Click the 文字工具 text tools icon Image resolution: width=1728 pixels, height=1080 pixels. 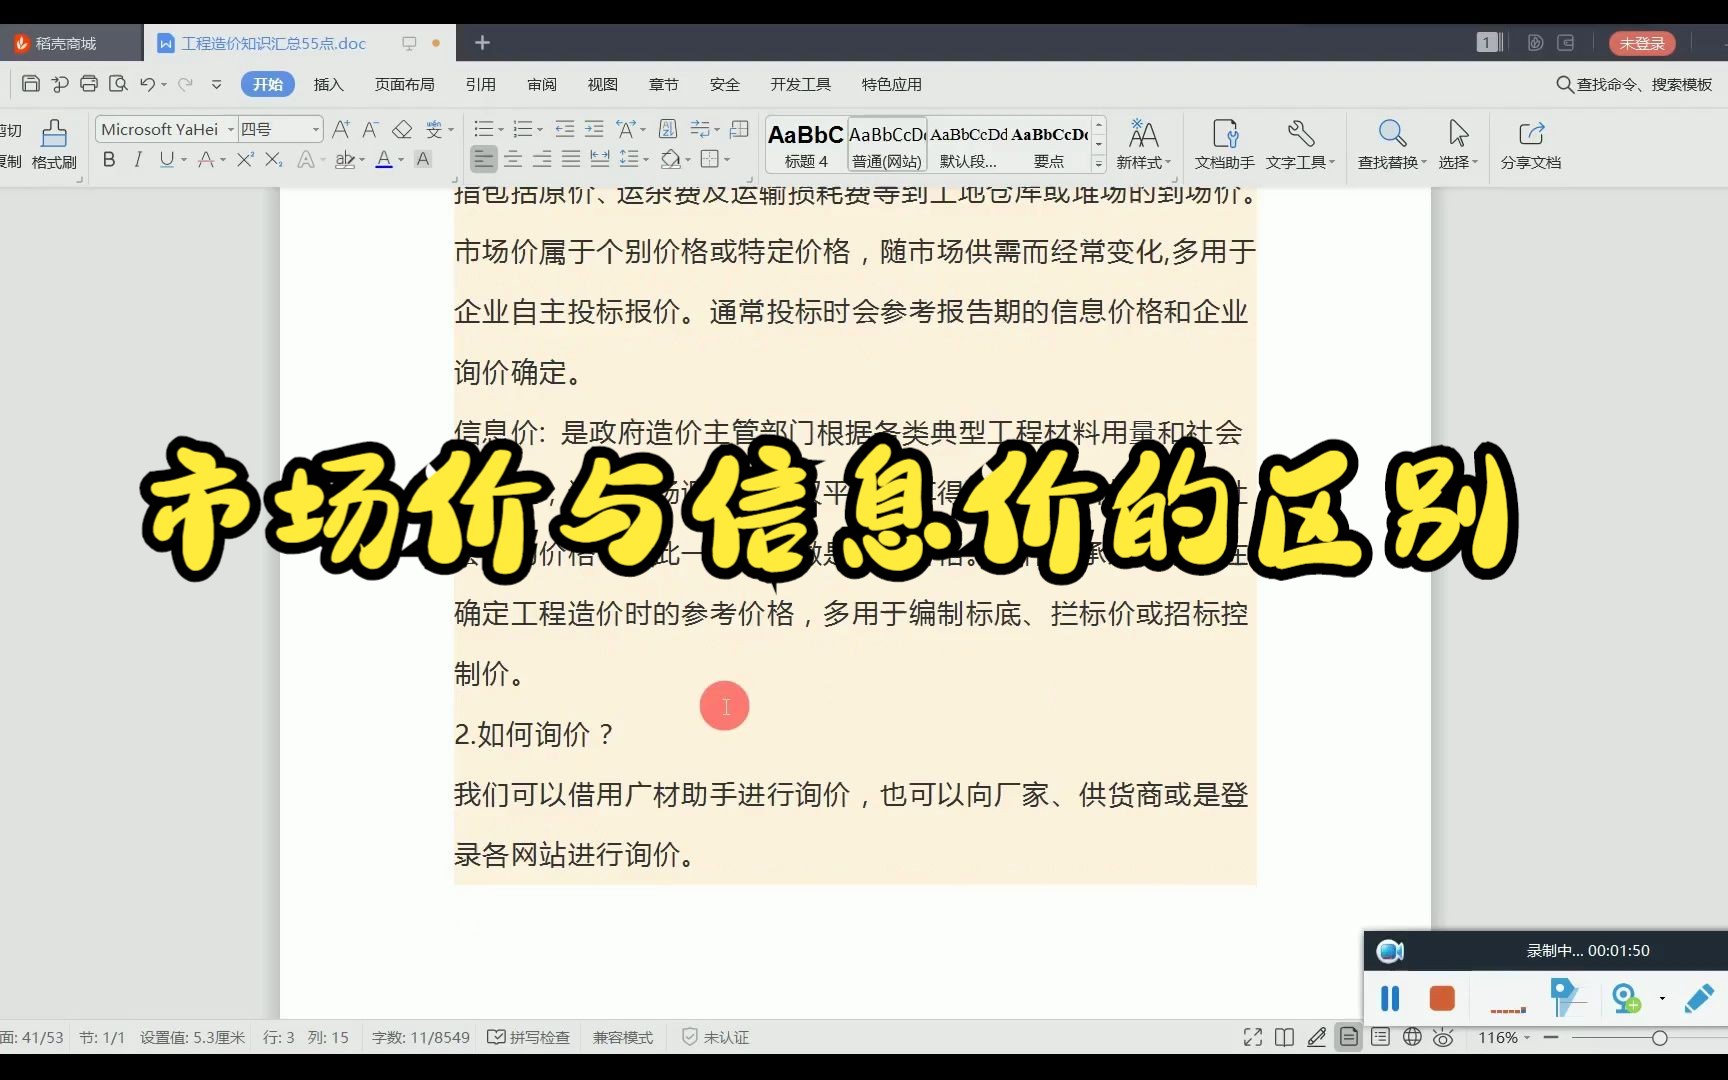click(x=1299, y=145)
